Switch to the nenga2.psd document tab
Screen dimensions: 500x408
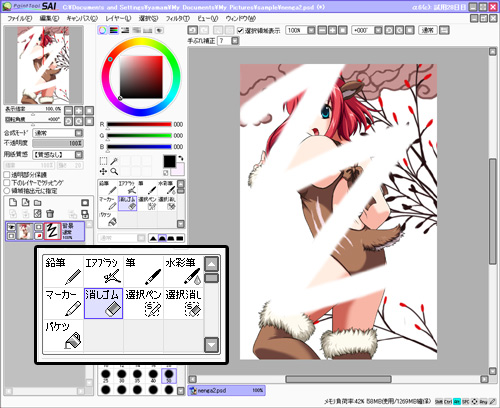coord(226,390)
